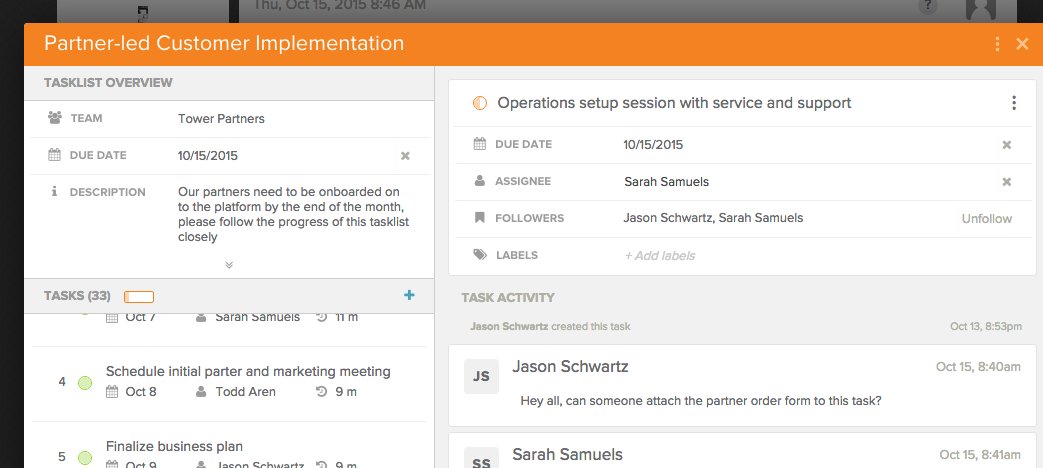The image size is (1043, 468).
Task: Click the person icon next to ASSIGNEE
Action: [x=480, y=181]
